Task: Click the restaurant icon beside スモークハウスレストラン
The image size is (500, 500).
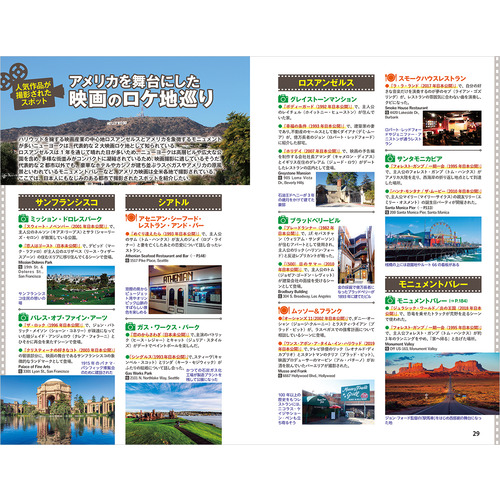Action: [391, 78]
